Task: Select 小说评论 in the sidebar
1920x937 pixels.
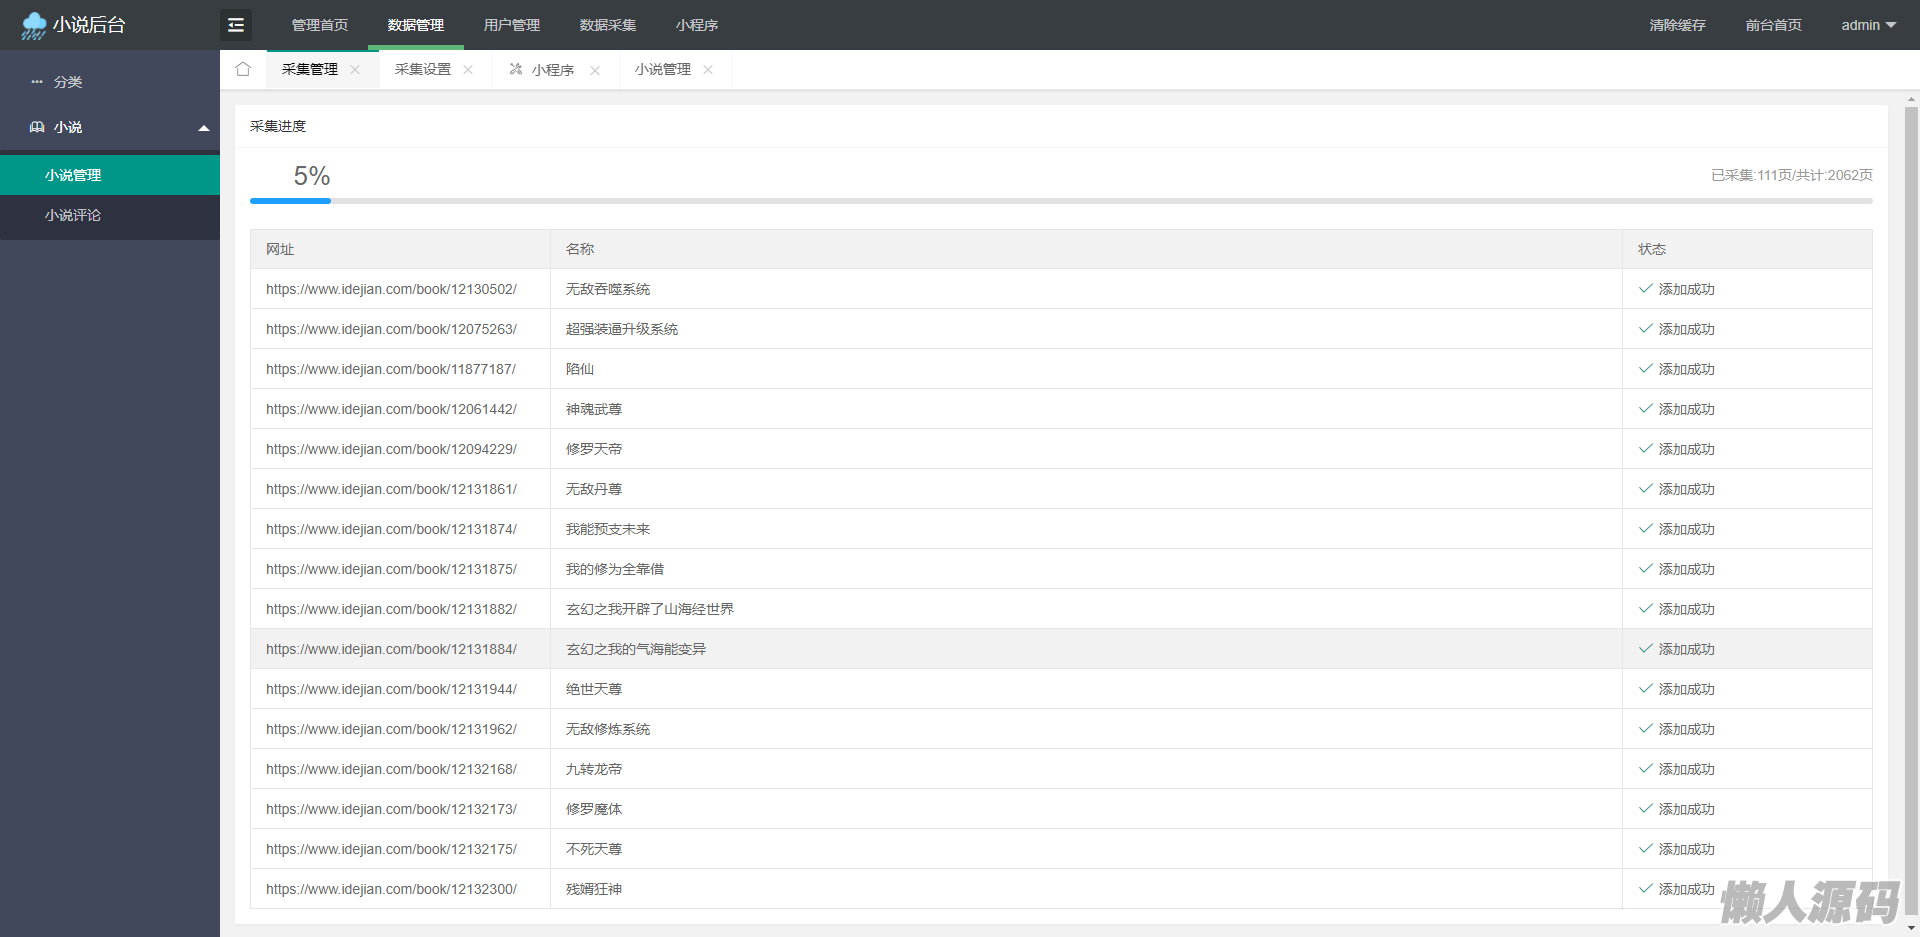Action: pyautogui.click(x=73, y=215)
